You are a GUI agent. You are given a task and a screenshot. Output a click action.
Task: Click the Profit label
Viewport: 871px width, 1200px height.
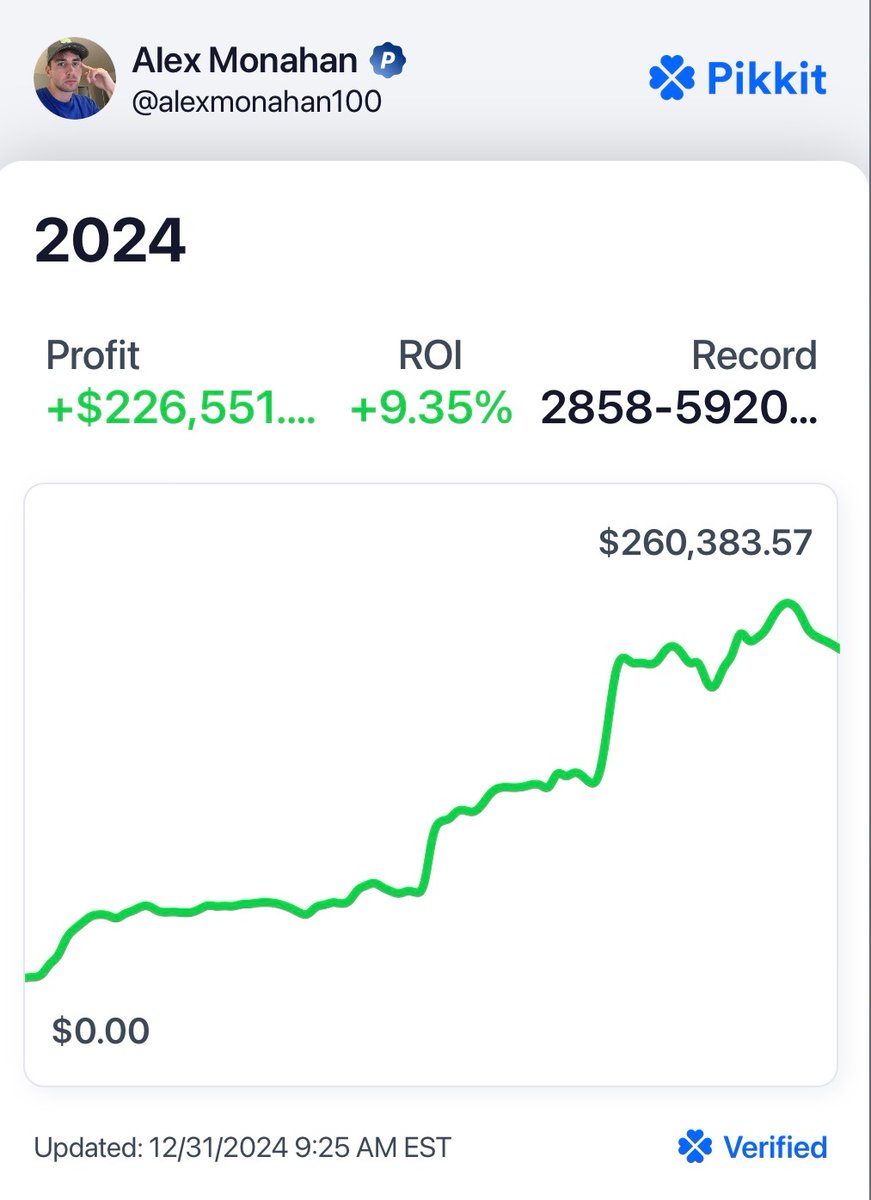[93, 356]
